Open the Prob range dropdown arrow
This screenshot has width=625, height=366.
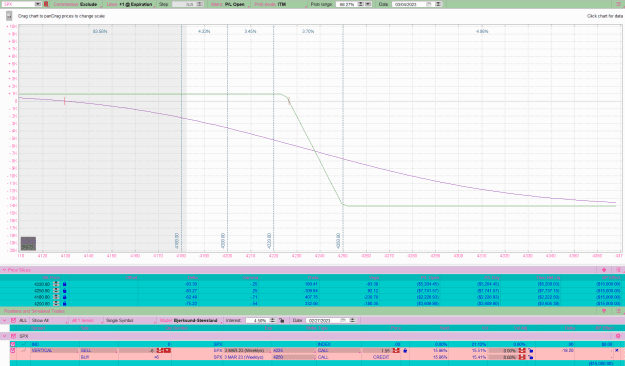368,4
